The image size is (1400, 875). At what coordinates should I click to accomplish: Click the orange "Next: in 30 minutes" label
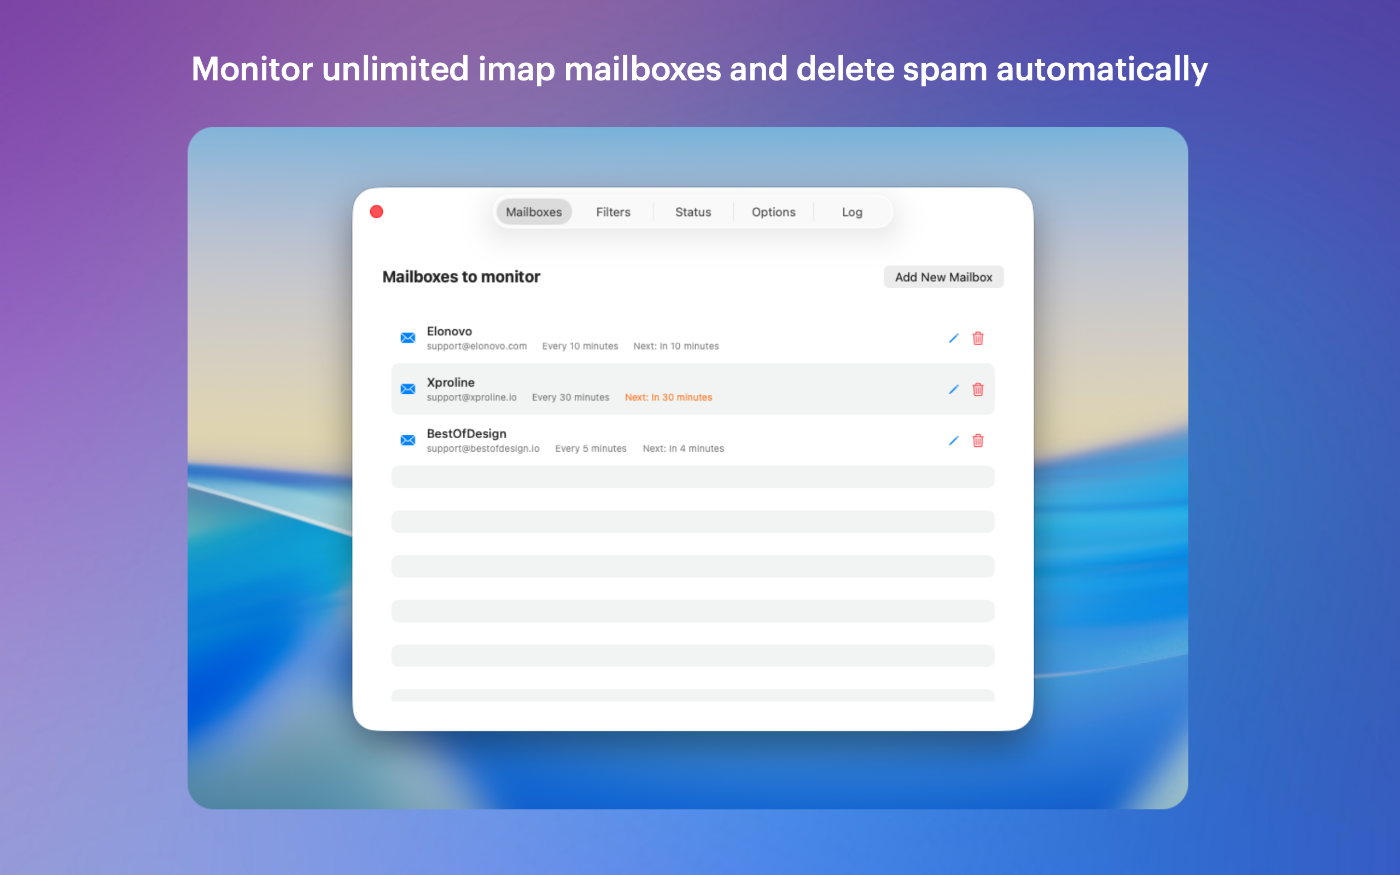click(668, 397)
